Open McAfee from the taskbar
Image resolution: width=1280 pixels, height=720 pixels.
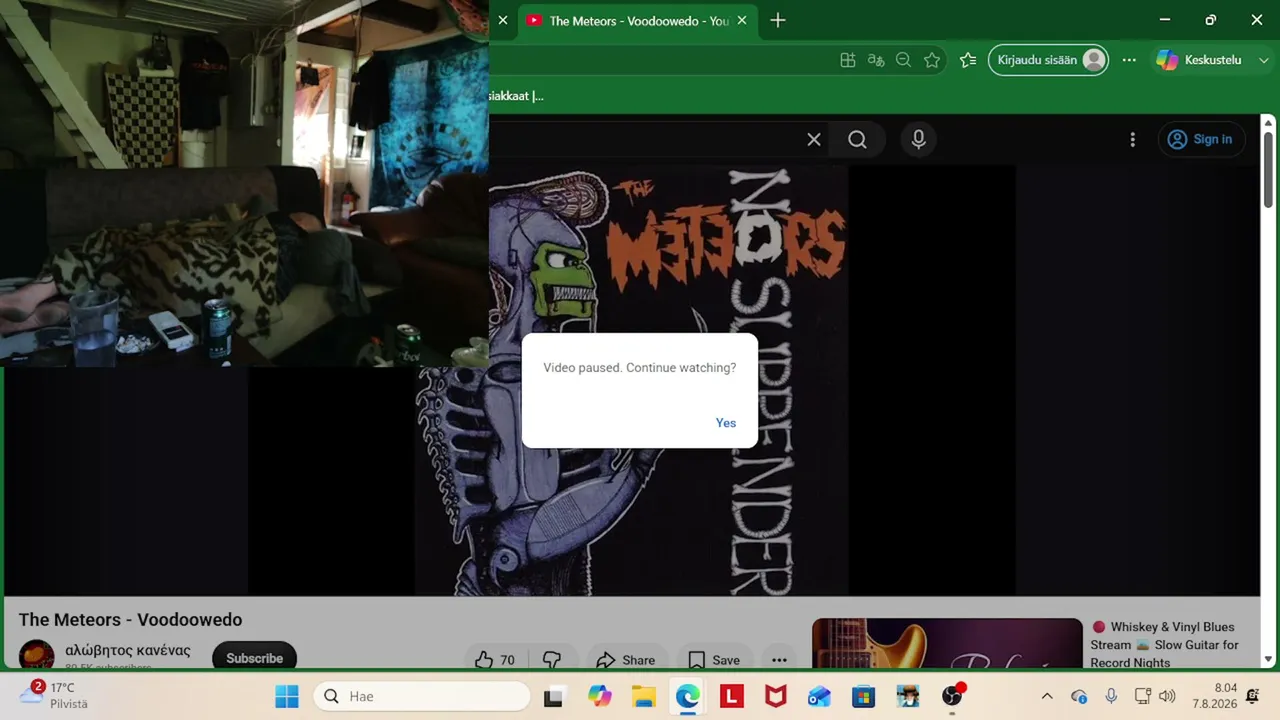click(x=776, y=696)
